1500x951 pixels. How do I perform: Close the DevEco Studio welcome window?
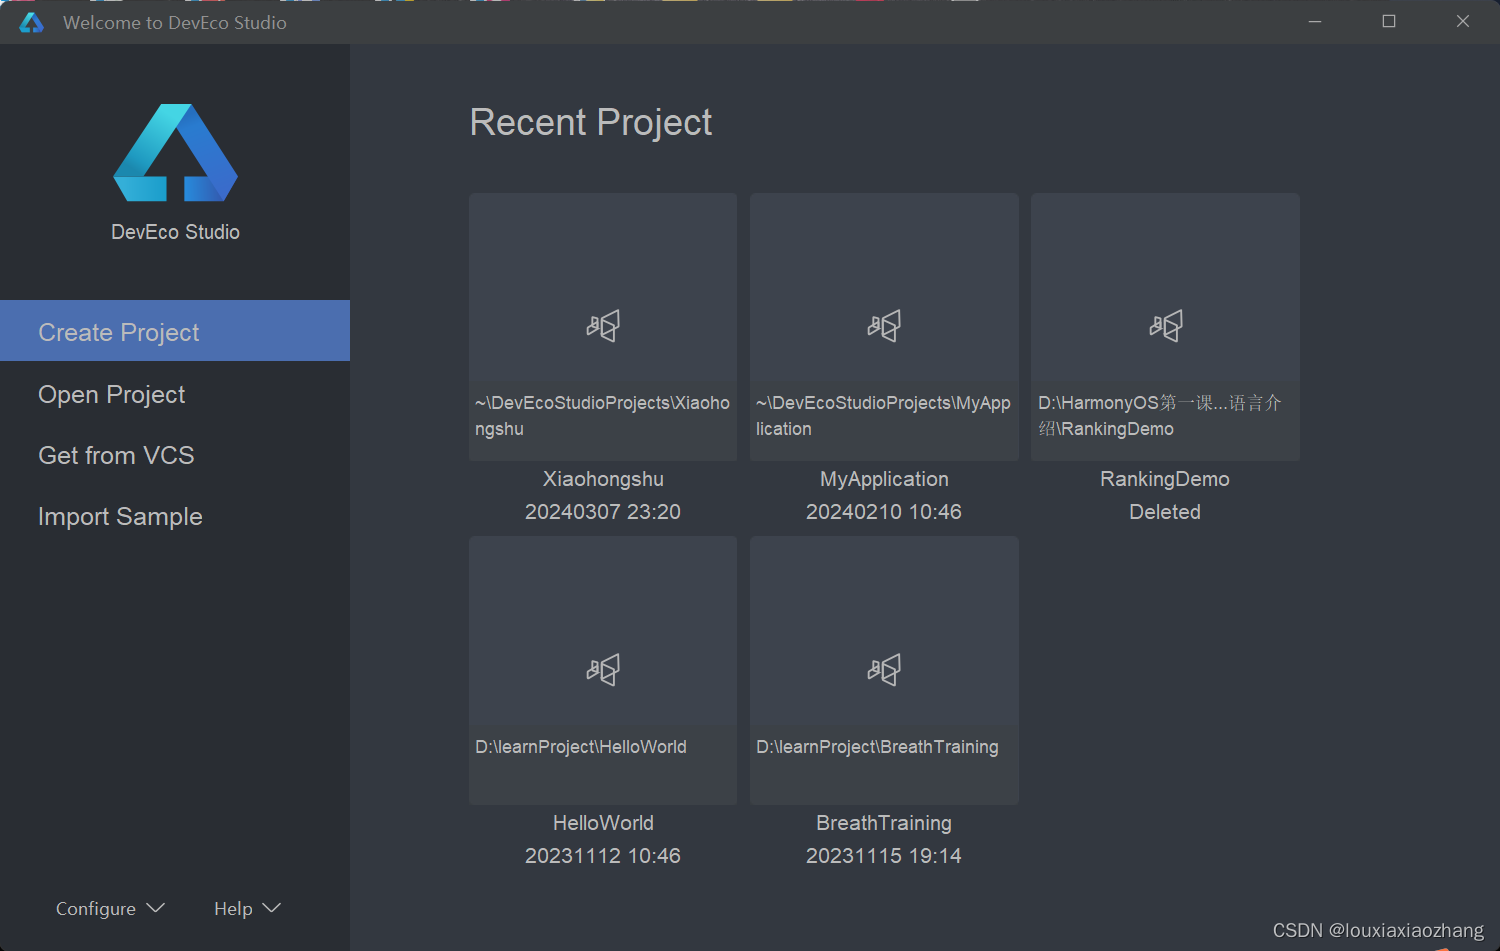tap(1463, 21)
